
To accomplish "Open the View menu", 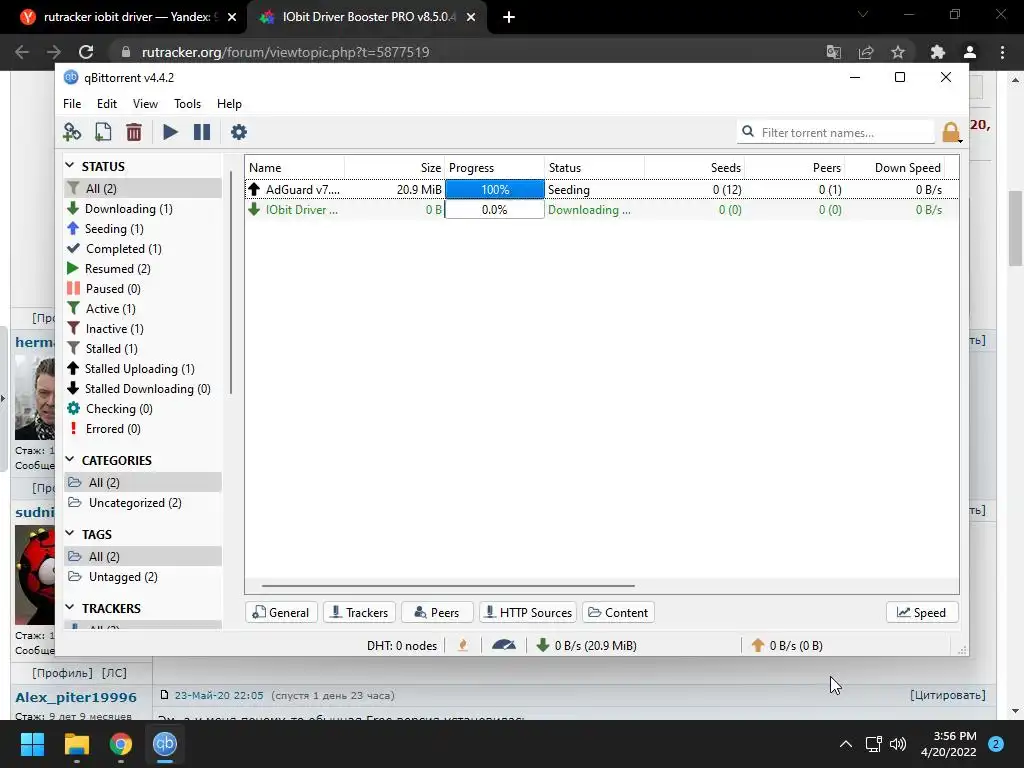I will [x=145, y=104].
